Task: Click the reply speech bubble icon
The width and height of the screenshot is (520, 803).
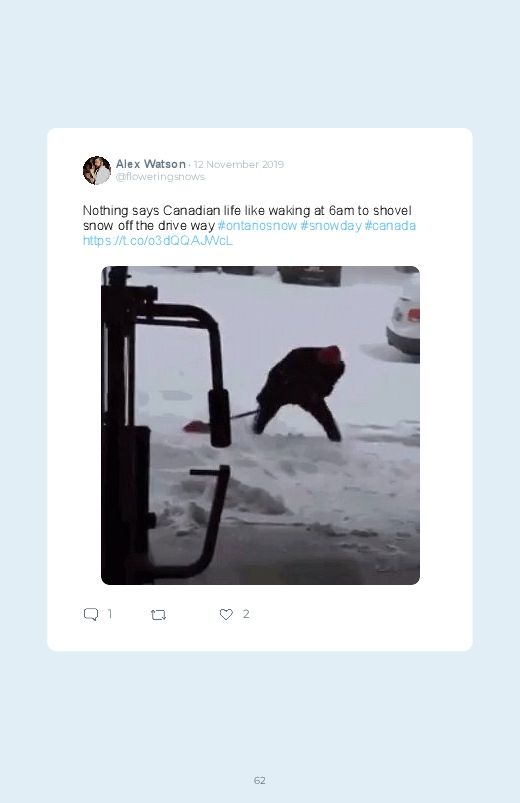Action: (91, 614)
